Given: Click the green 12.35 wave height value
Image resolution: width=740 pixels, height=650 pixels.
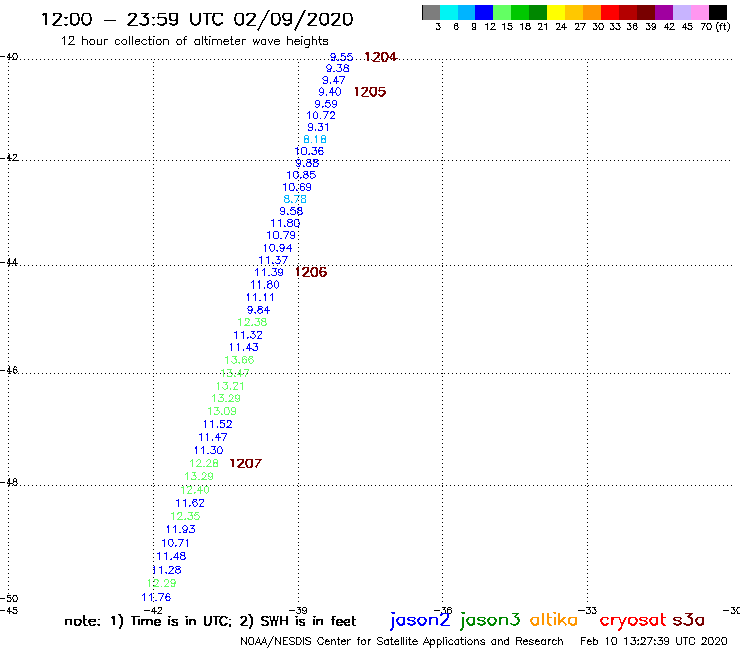Looking at the screenshot, I should [185, 516].
